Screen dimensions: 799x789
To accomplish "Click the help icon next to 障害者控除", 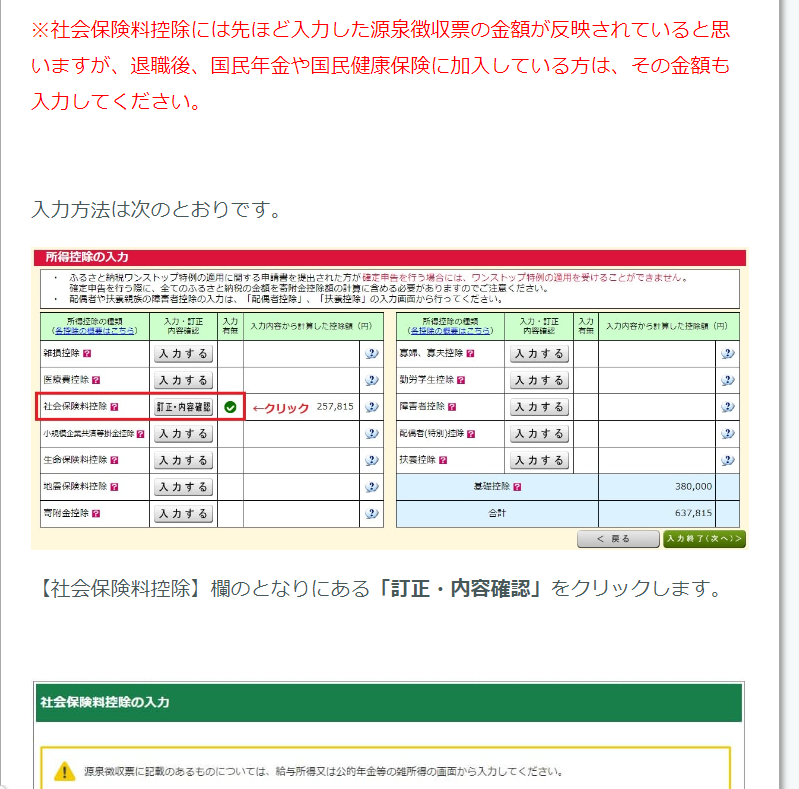I will (x=452, y=407).
